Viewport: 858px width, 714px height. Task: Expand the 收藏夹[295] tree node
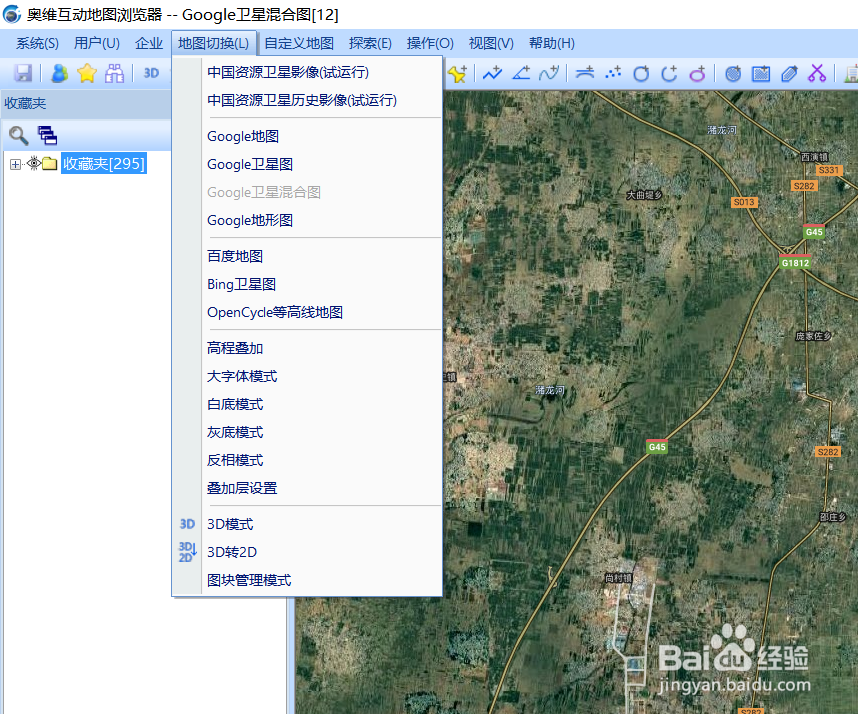pyautogui.click(x=15, y=164)
